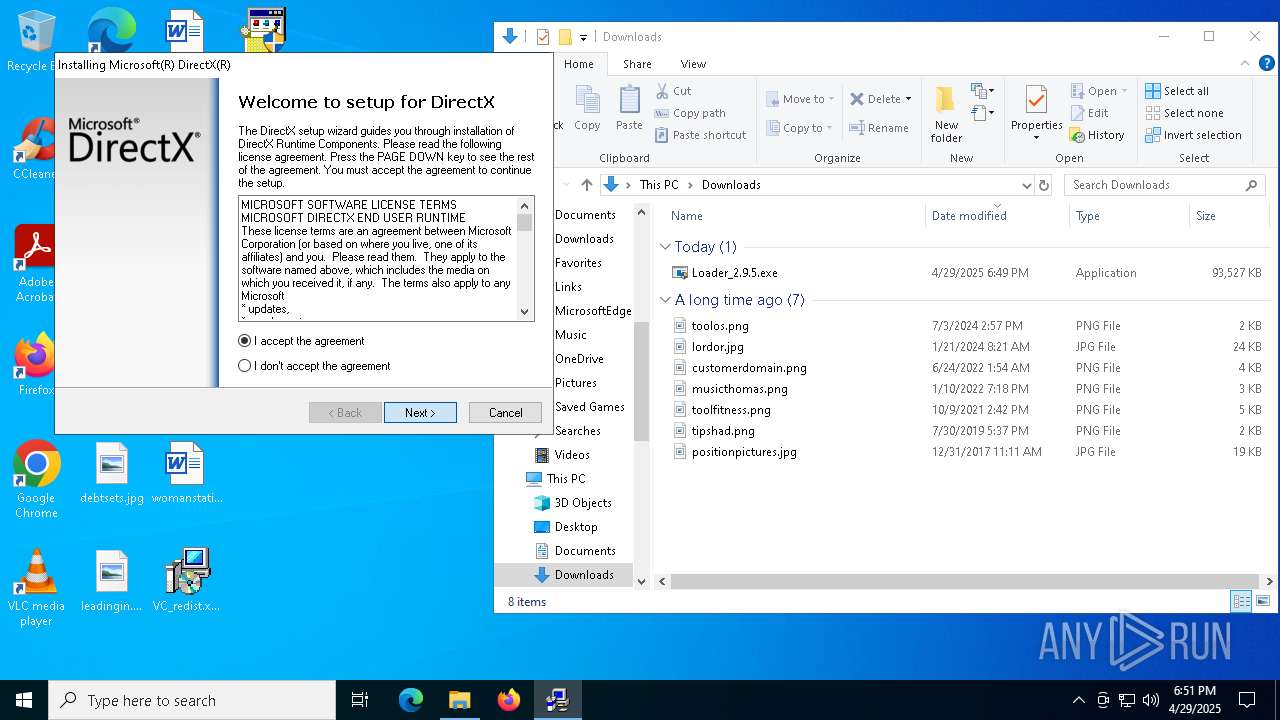Click the horizontal scrollbar in file list
This screenshot has width=1280, height=720.
tap(964, 581)
